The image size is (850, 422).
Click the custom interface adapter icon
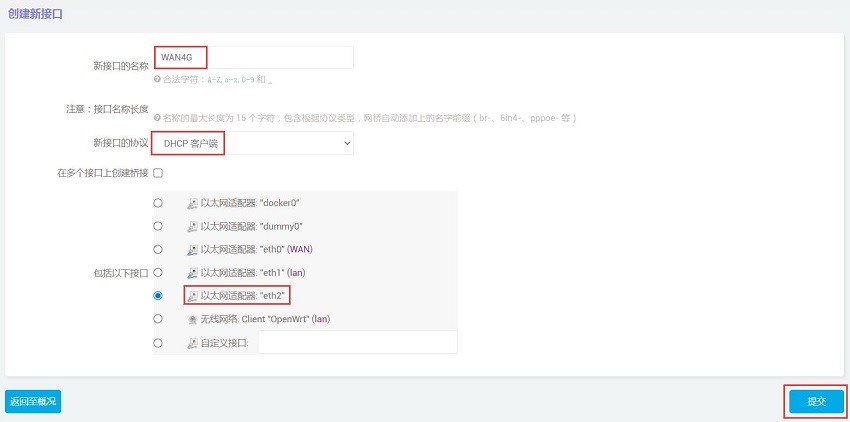192,343
